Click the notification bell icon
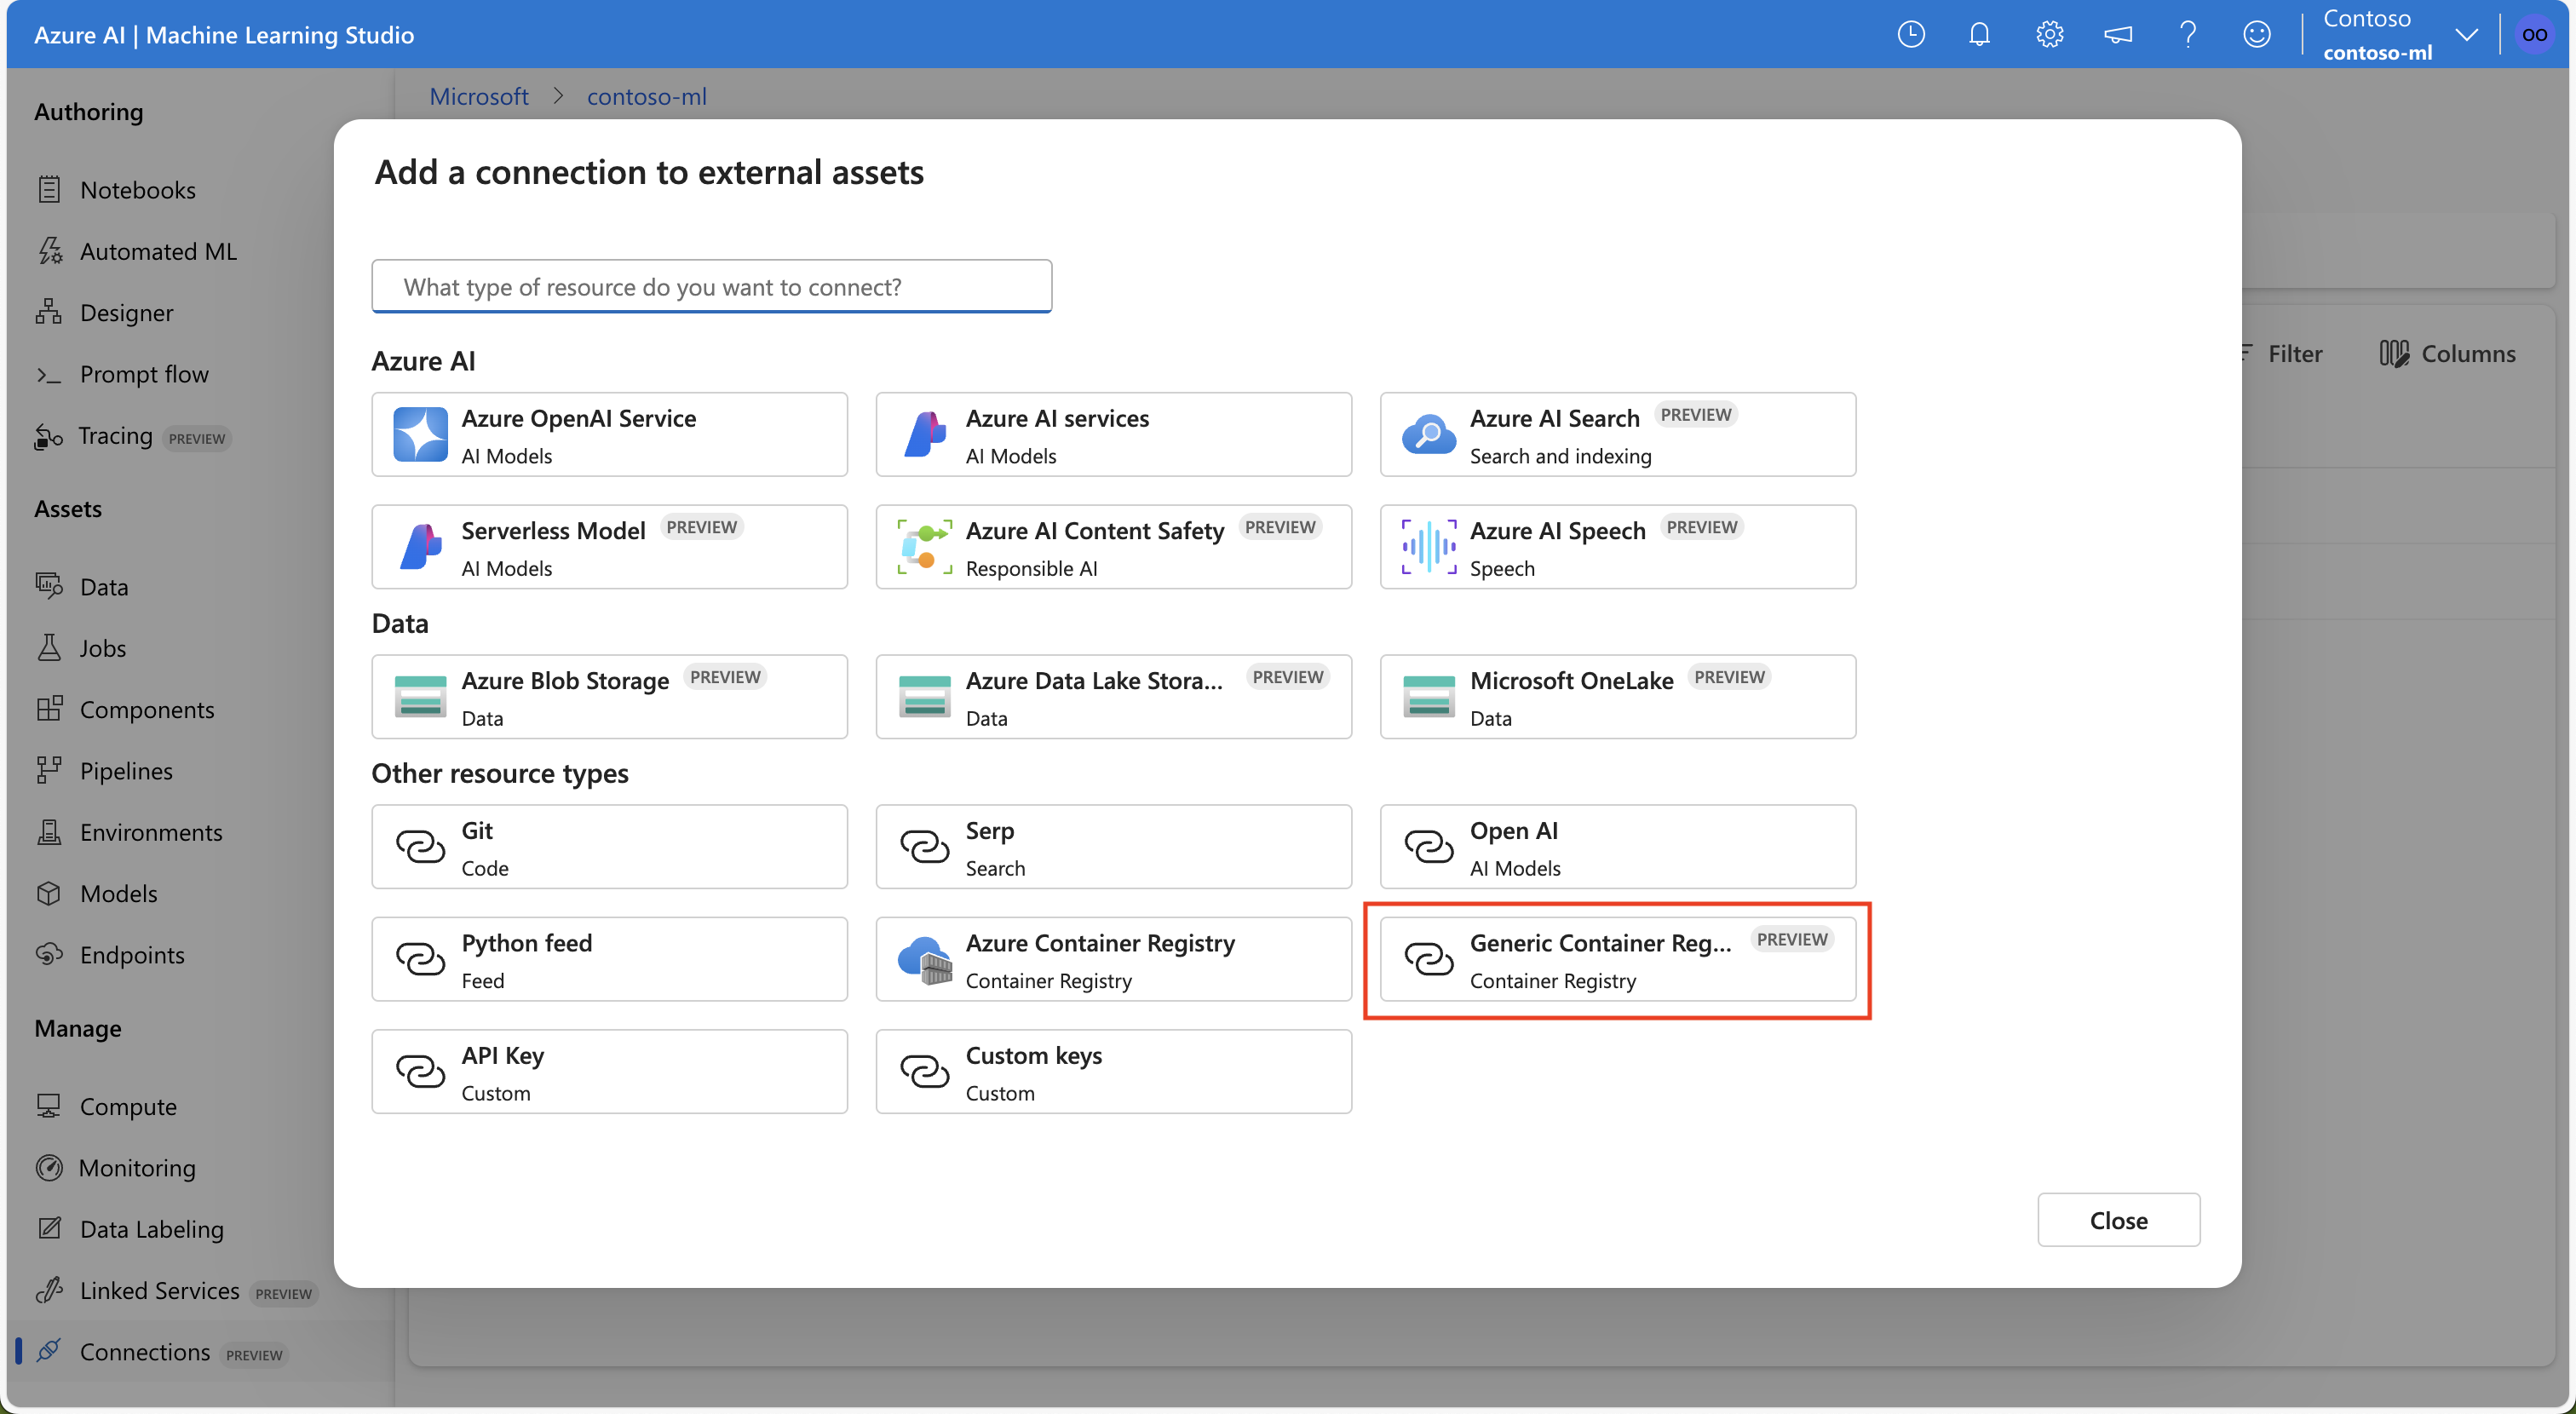This screenshot has width=2576, height=1414. [x=1981, y=33]
